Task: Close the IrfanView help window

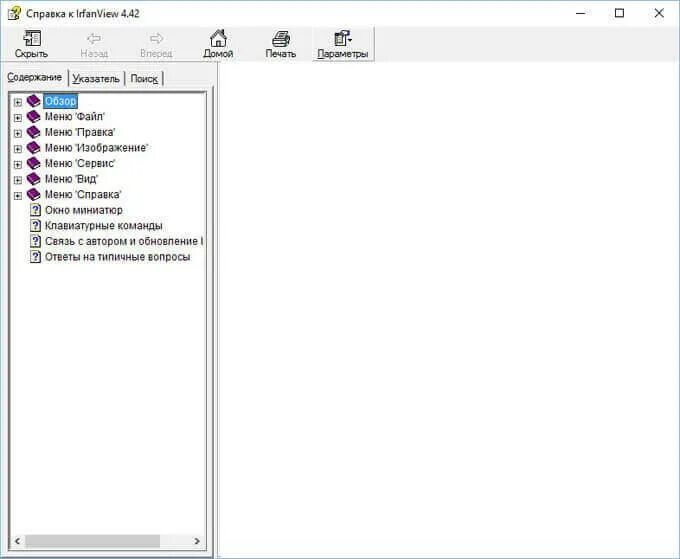Action: click(659, 13)
